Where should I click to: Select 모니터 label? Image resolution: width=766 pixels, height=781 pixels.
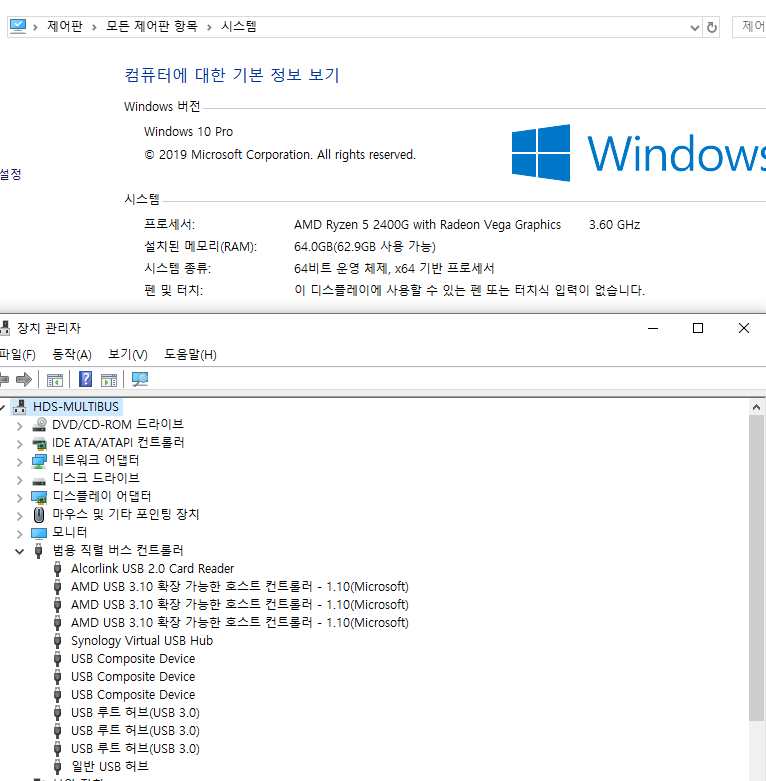click(70, 532)
